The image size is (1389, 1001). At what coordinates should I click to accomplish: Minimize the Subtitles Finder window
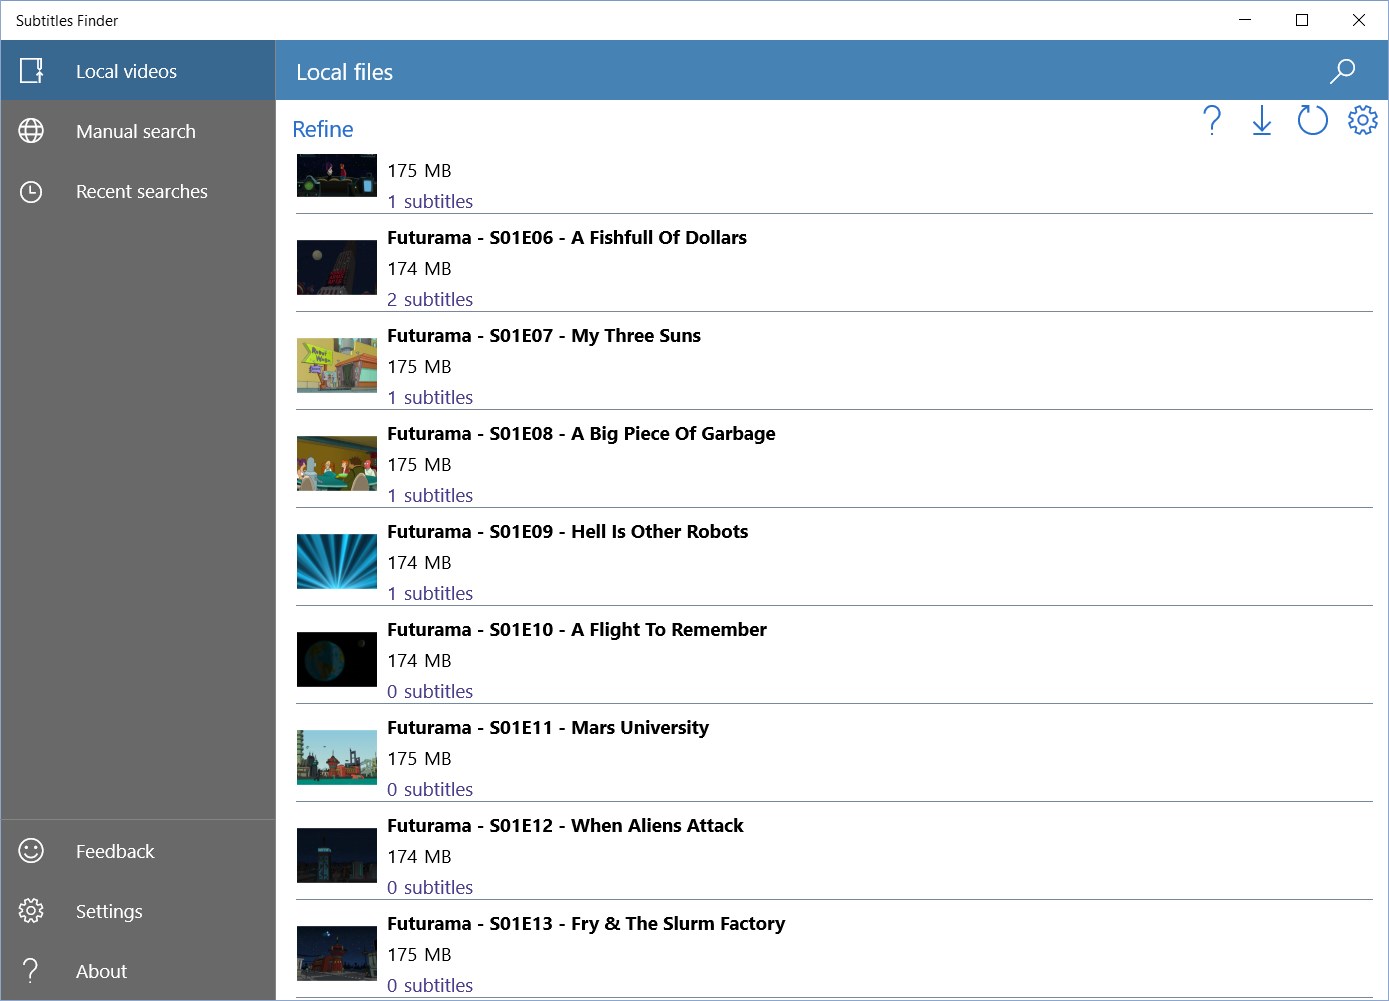[x=1245, y=20]
